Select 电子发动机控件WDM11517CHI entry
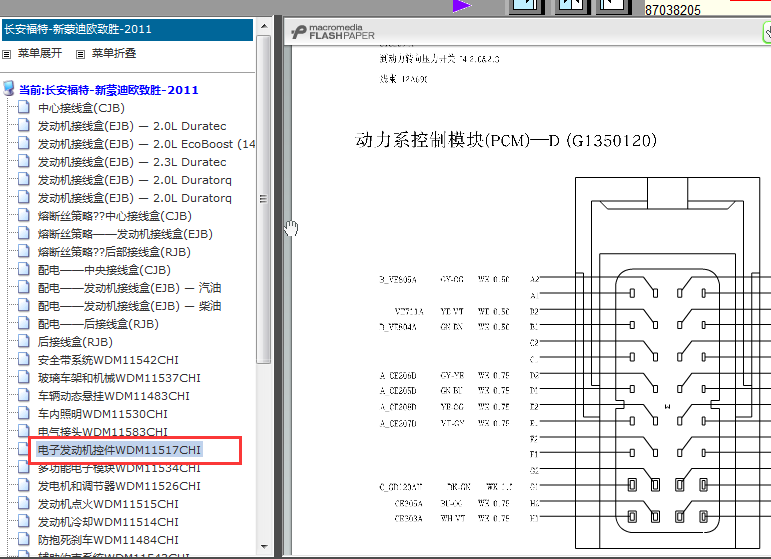The height and width of the screenshot is (559, 771). click(119, 450)
